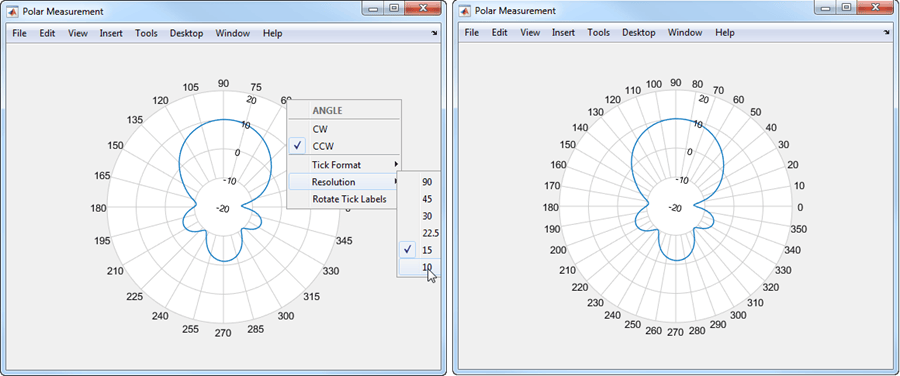Expand Resolution submenu entry

click(x=344, y=182)
